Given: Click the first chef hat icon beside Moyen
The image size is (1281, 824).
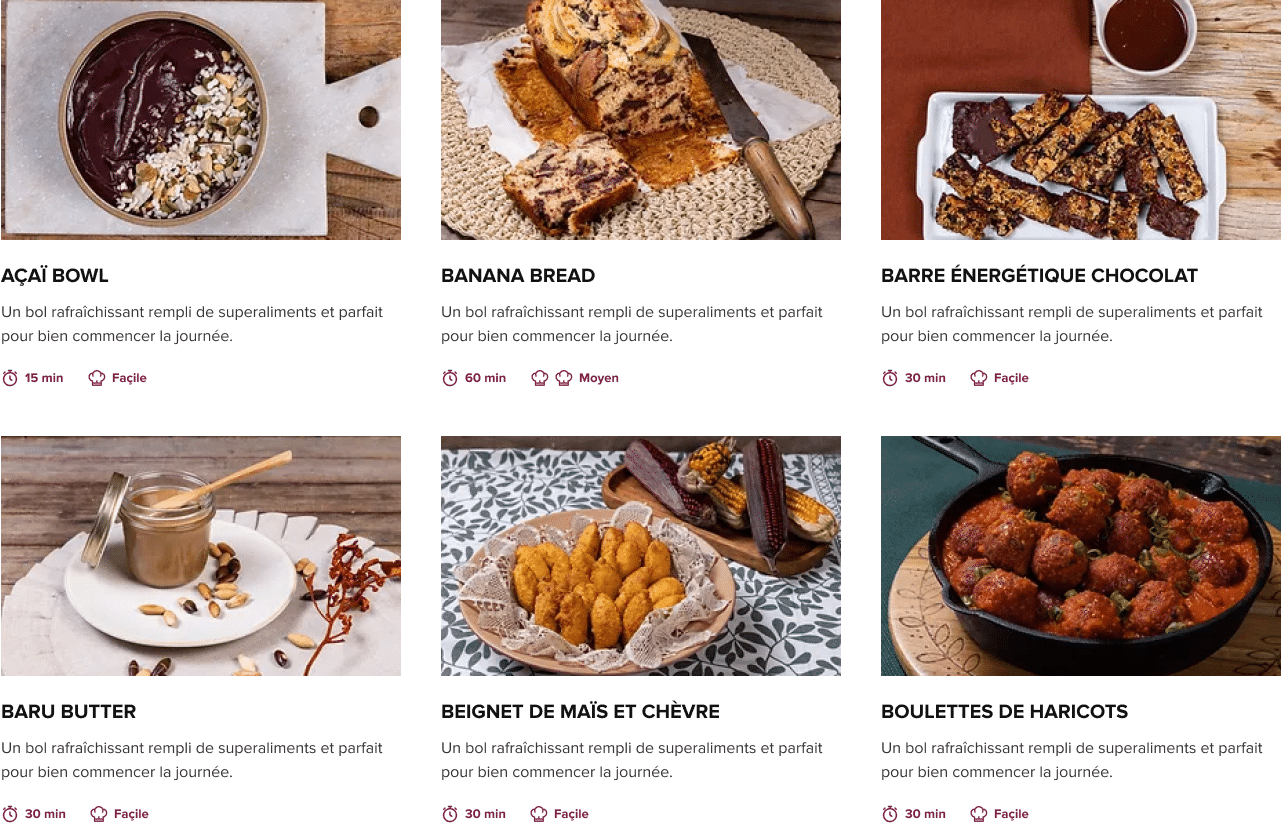Looking at the screenshot, I should point(540,378).
